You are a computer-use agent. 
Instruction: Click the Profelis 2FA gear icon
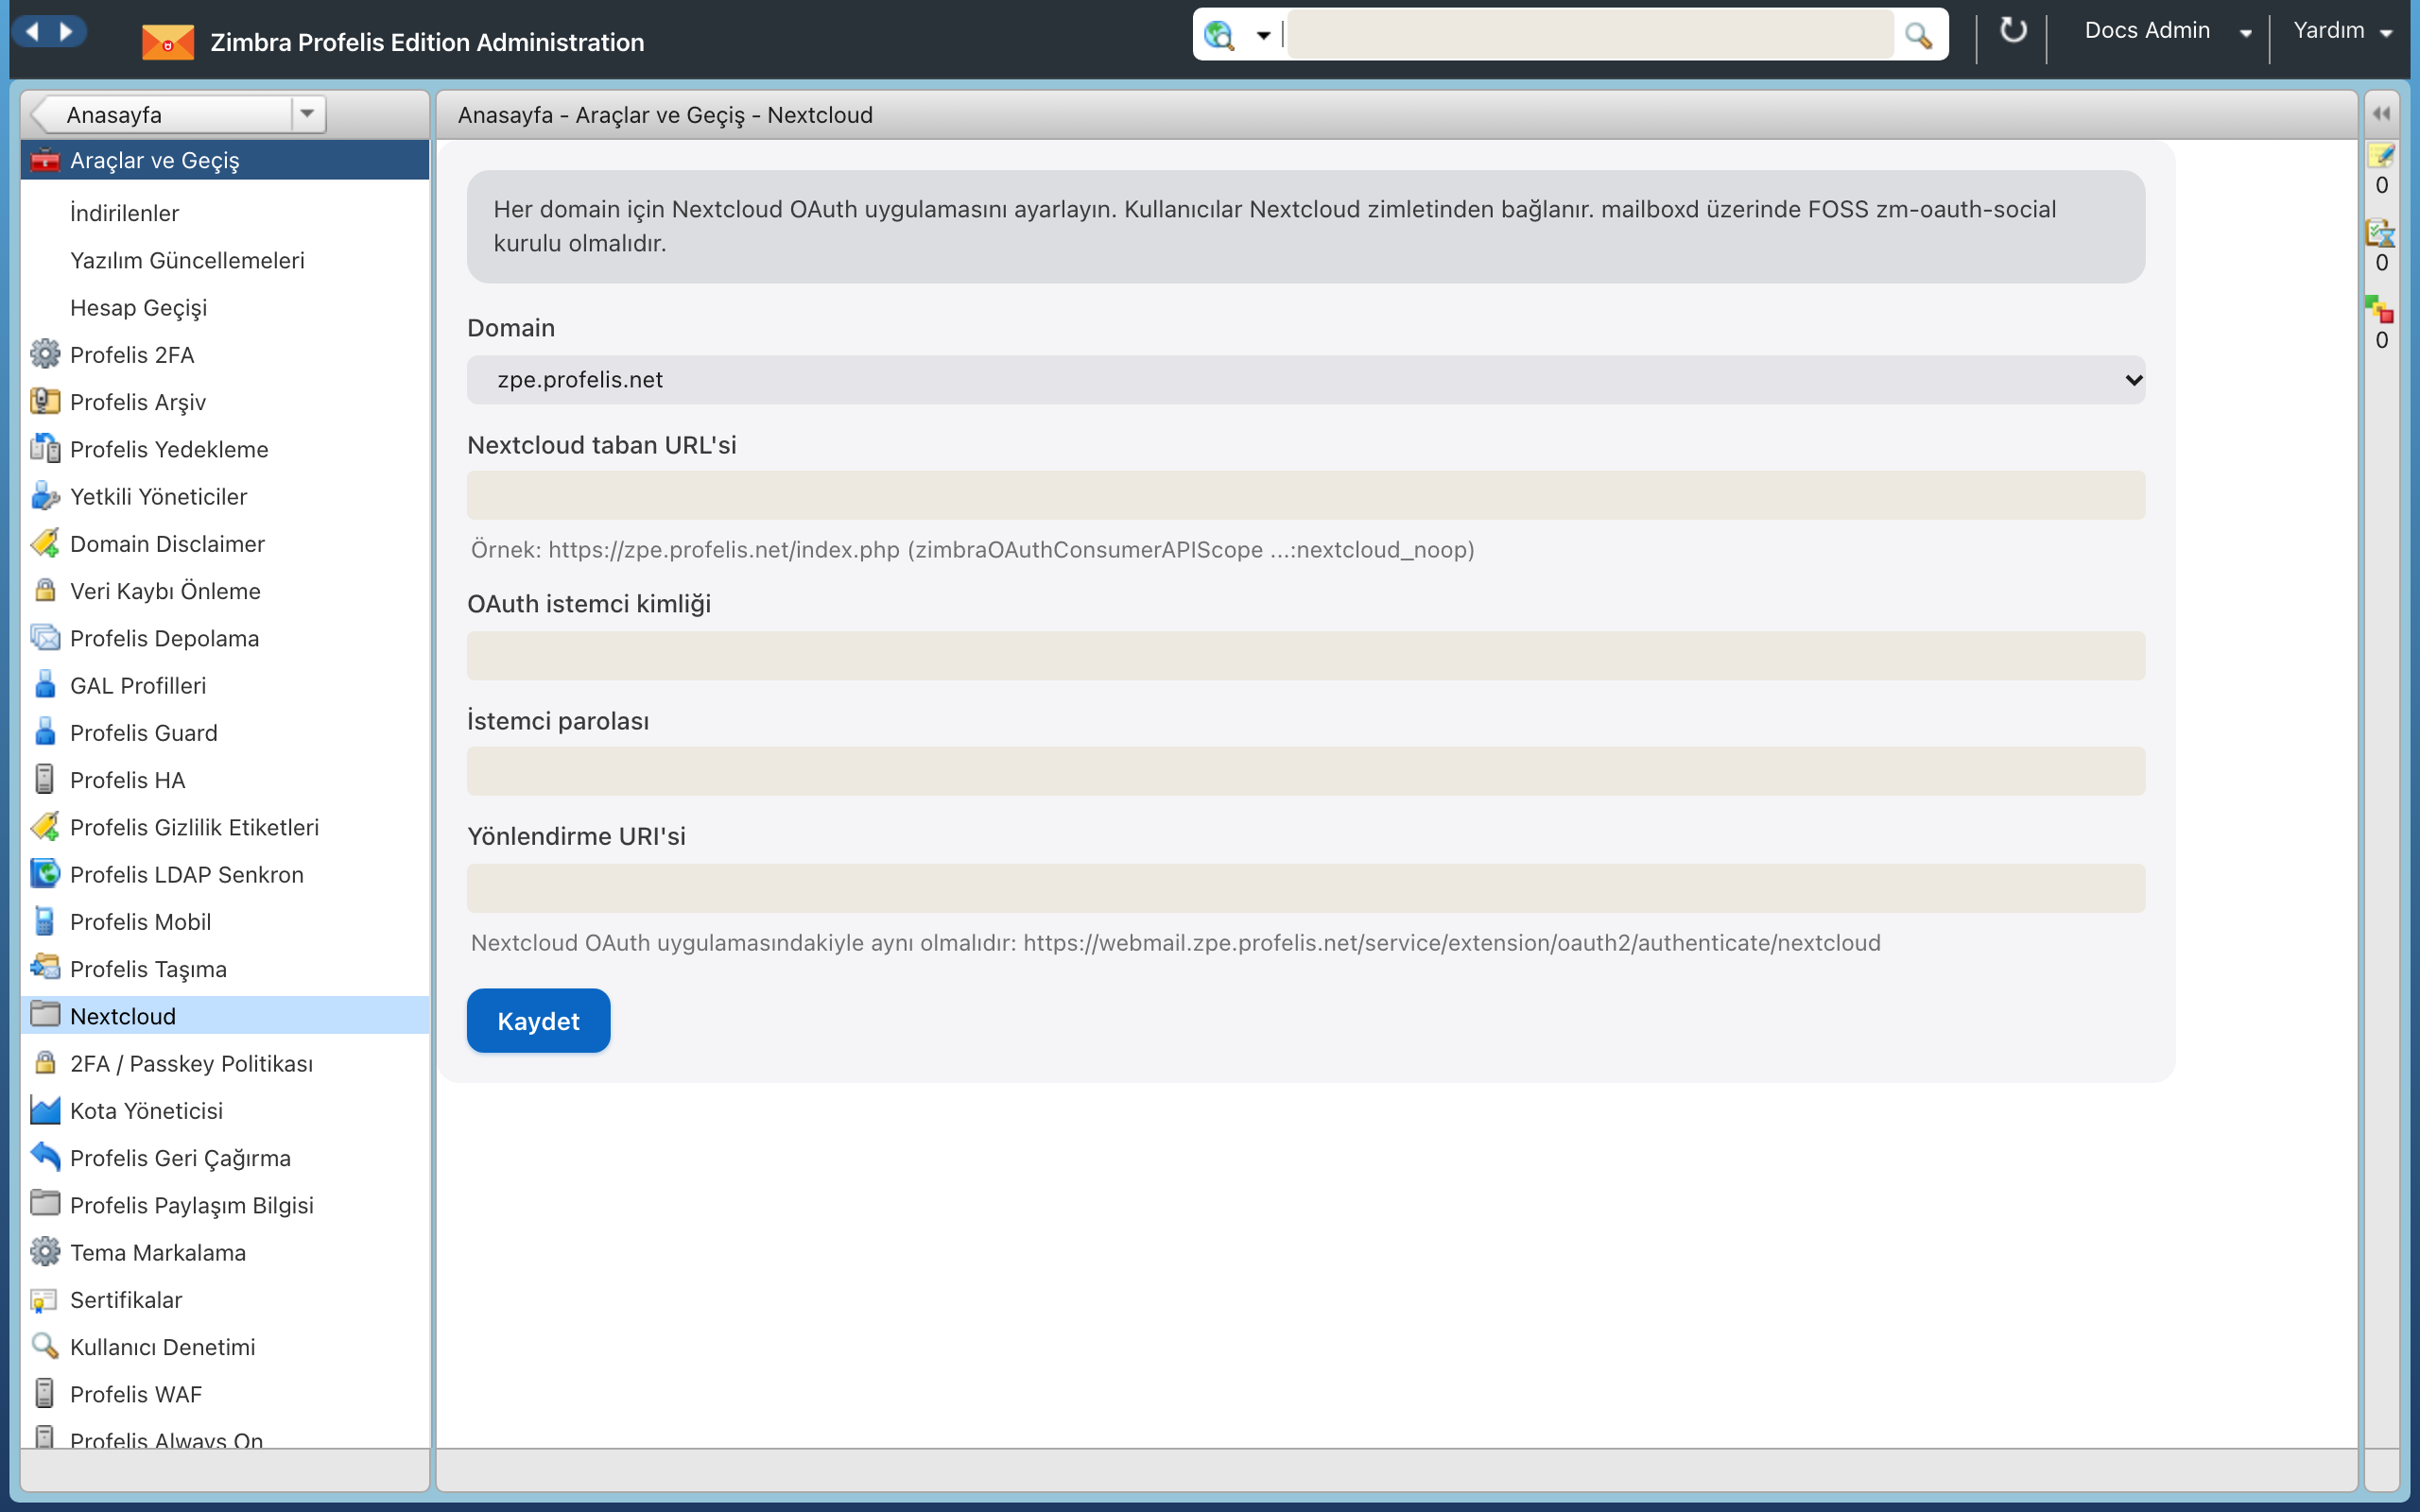click(x=45, y=354)
